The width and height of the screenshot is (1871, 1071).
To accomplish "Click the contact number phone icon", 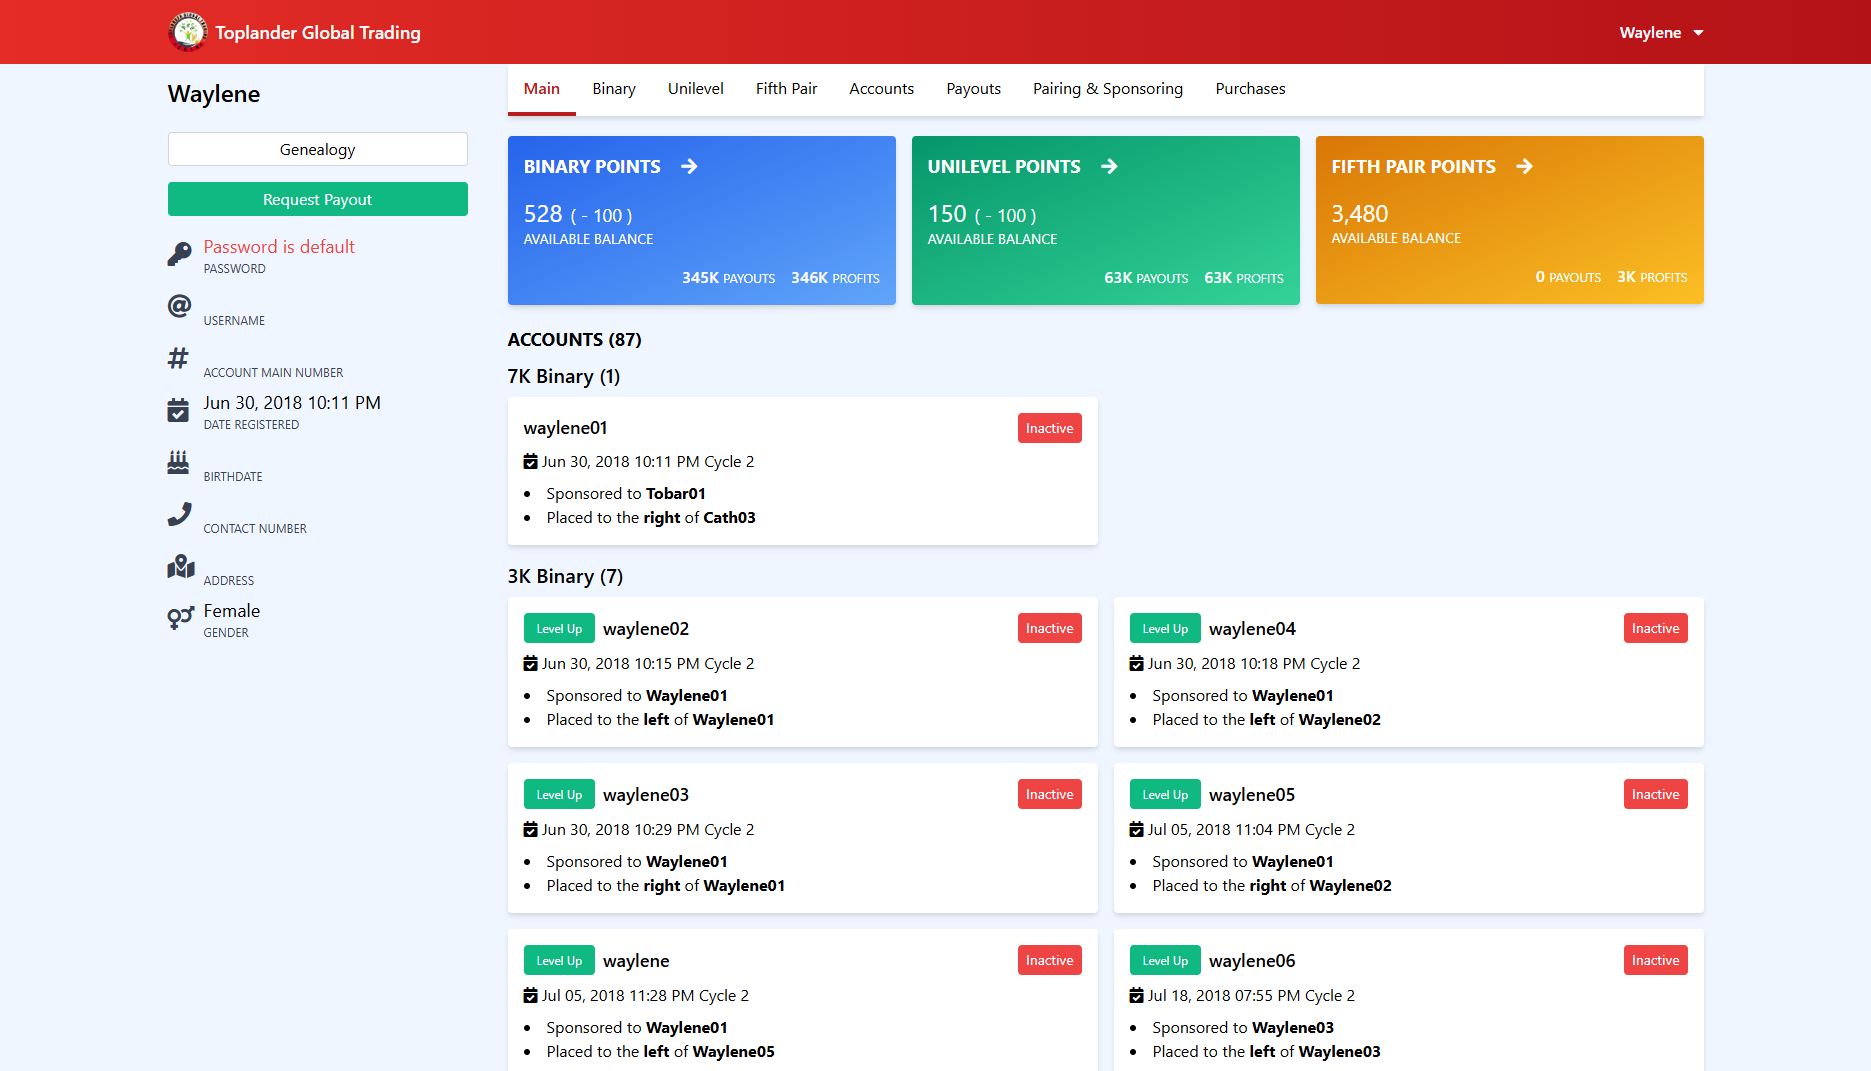I will click(x=179, y=514).
